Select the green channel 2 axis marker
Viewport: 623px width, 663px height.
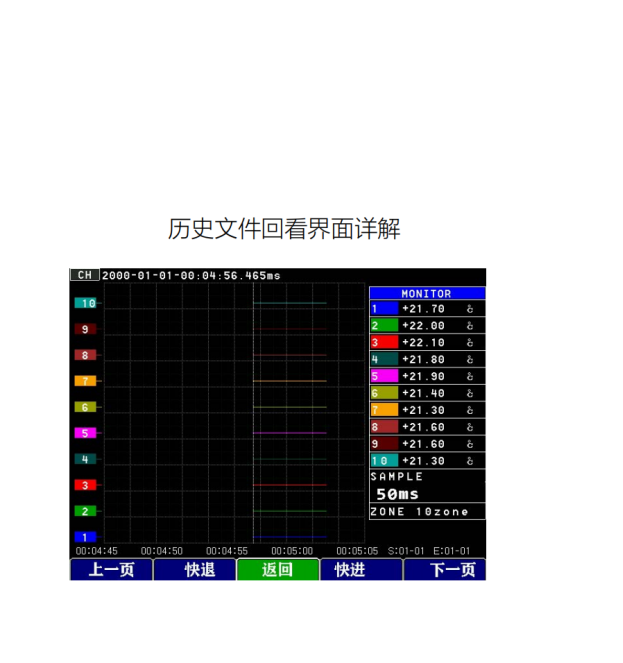85,511
